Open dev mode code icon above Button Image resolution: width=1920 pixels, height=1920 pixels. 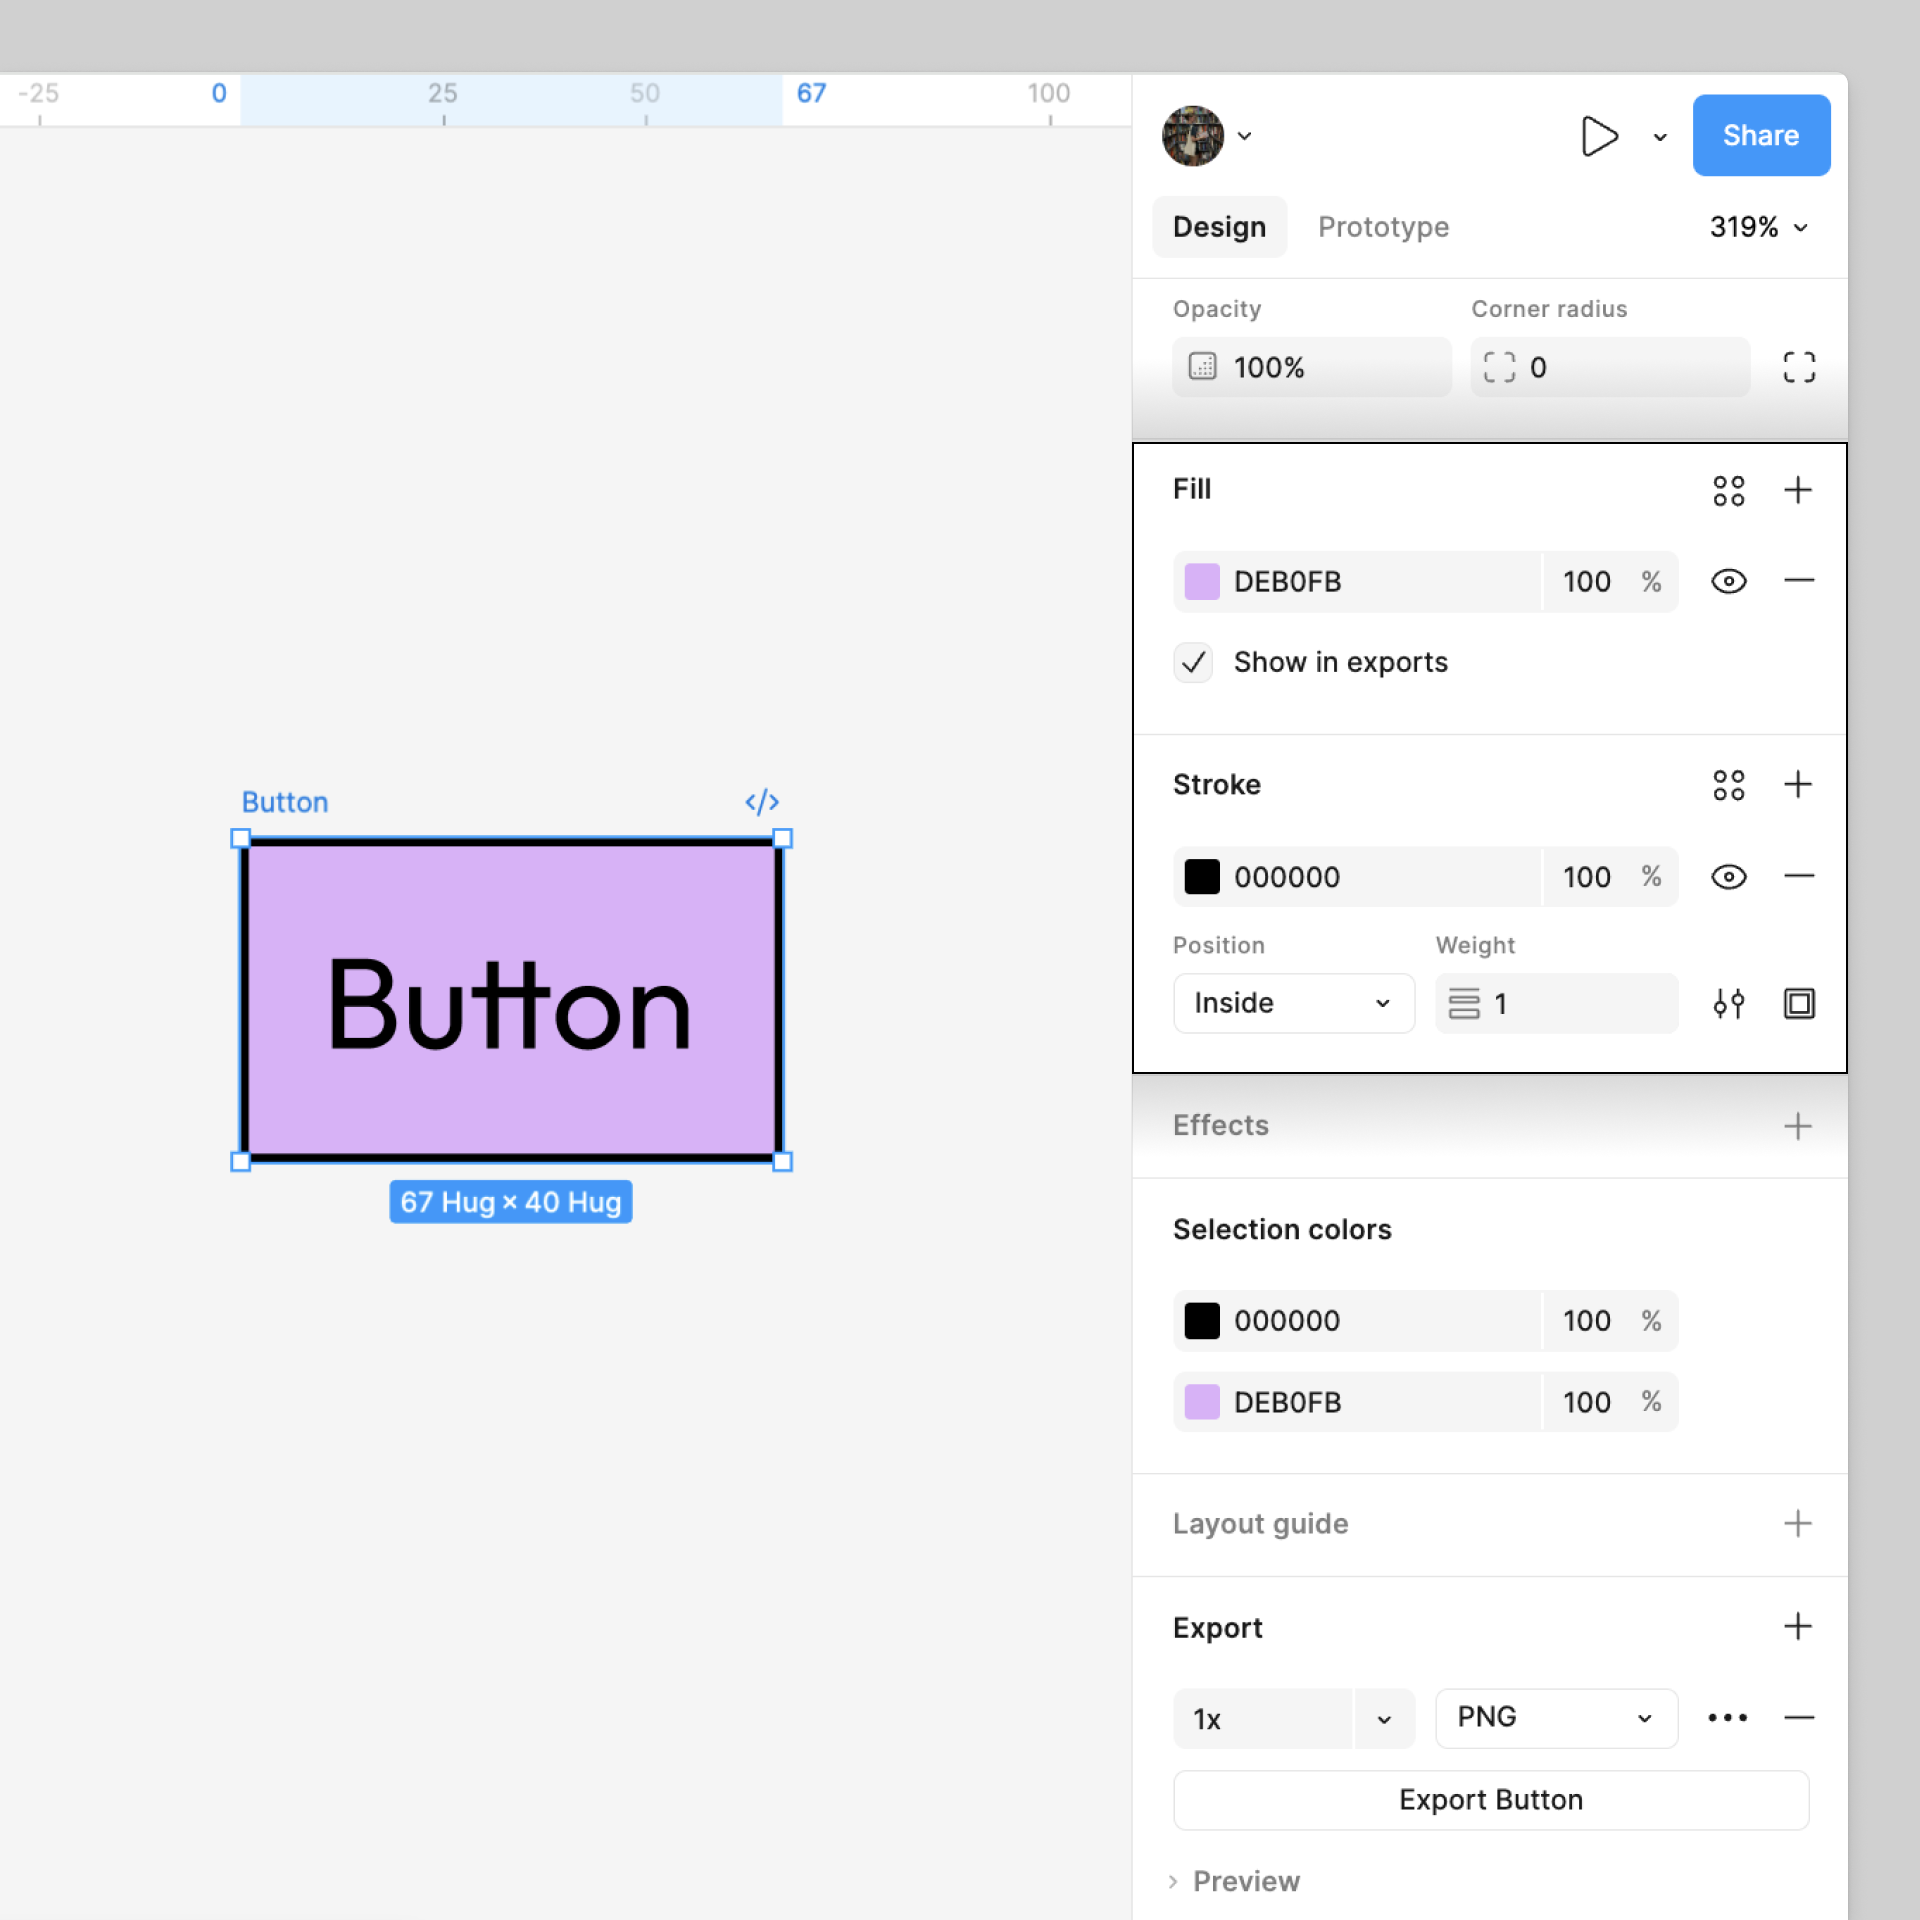click(762, 802)
